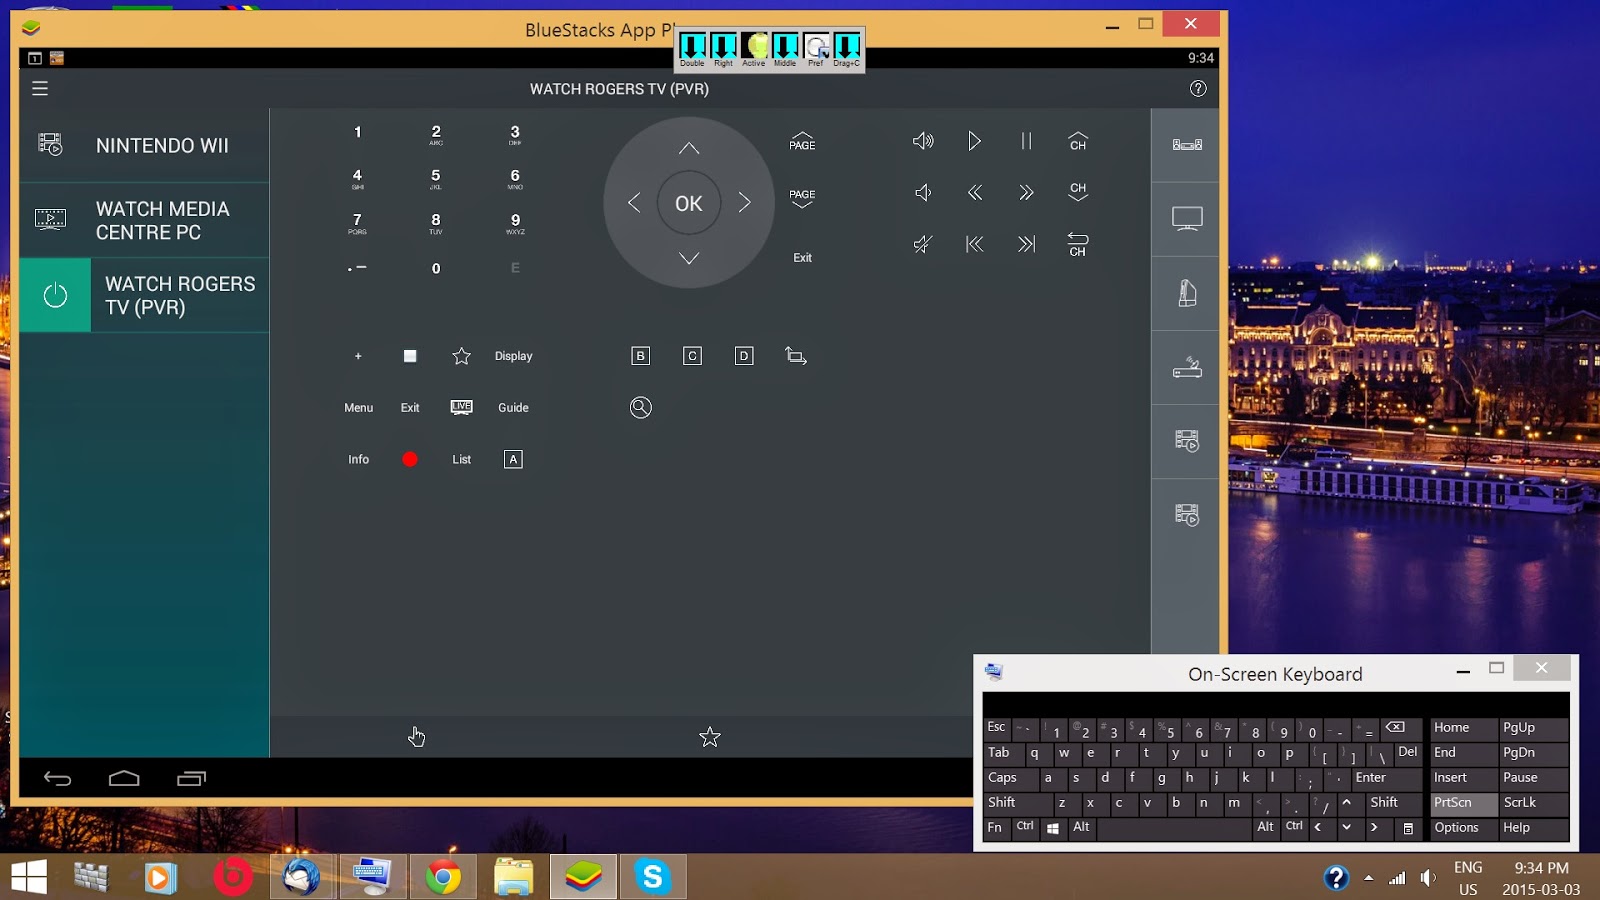Tap number key 5 on the remote
The height and width of the screenshot is (900, 1600).
436,178
